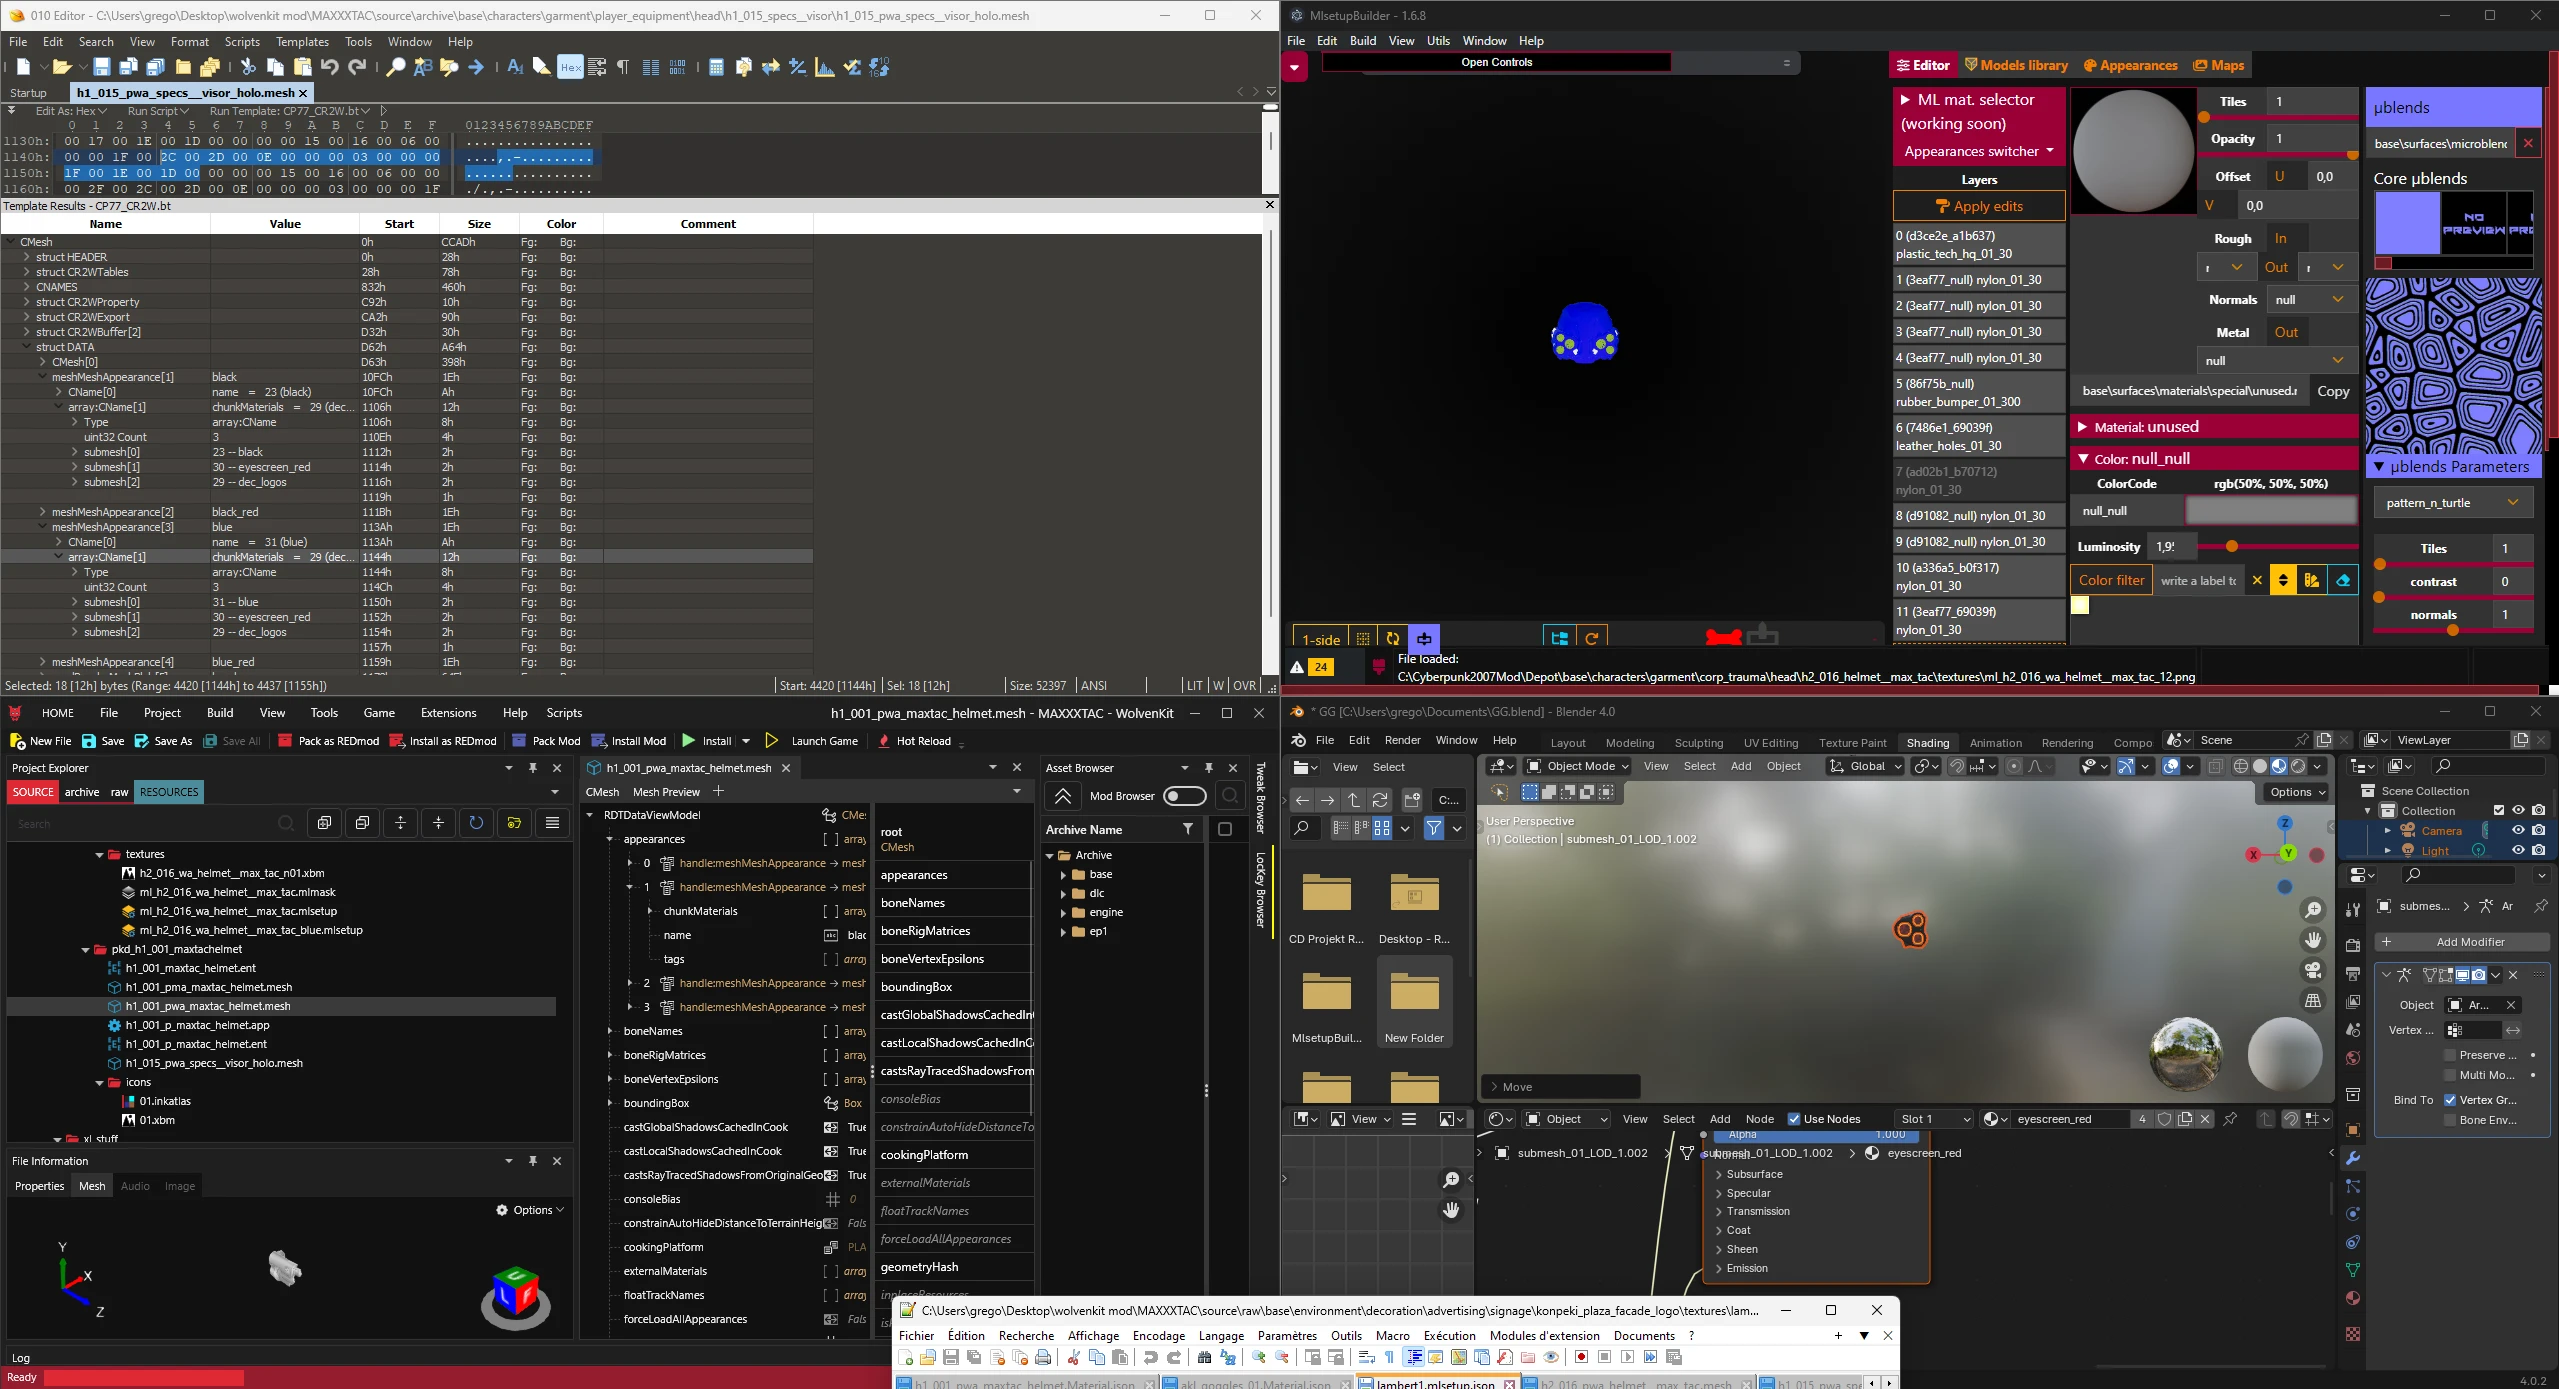
Task: Click Options button in Blender viewport
Action: click(x=2296, y=792)
